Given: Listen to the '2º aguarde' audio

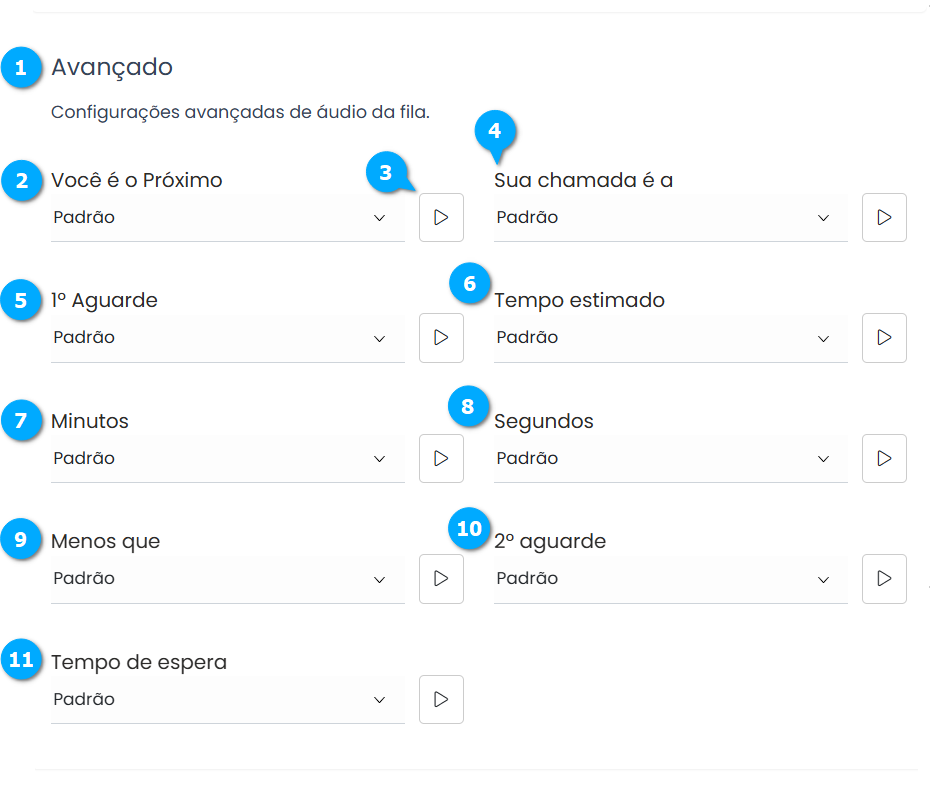Looking at the screenshot, I should [x=884, y=579].
